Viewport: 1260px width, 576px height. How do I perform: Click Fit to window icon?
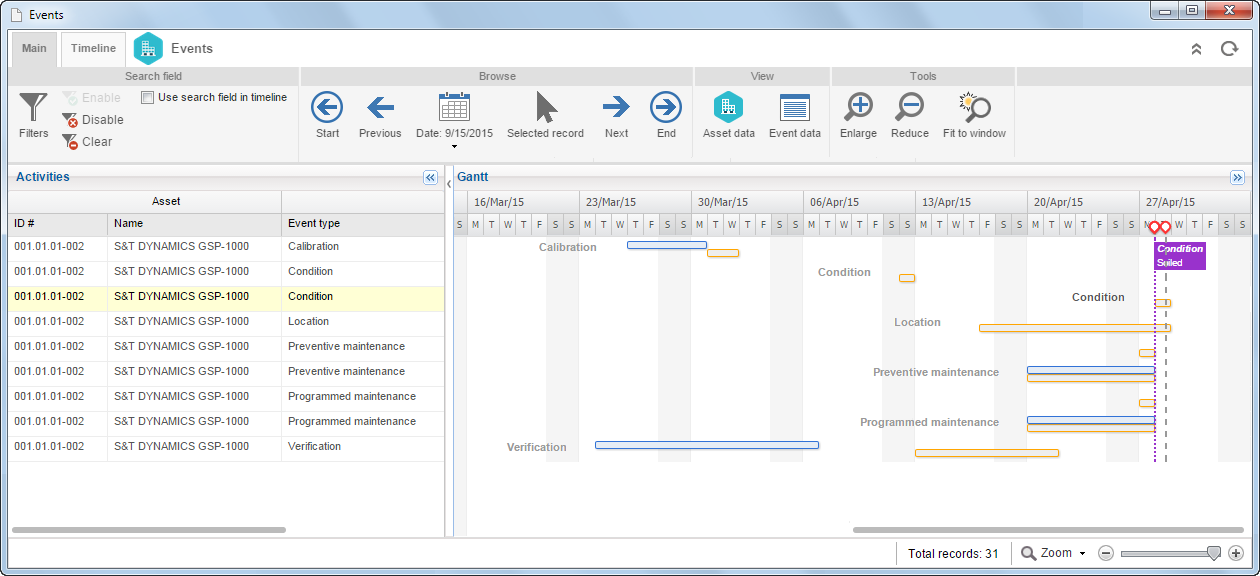(974, 115)
